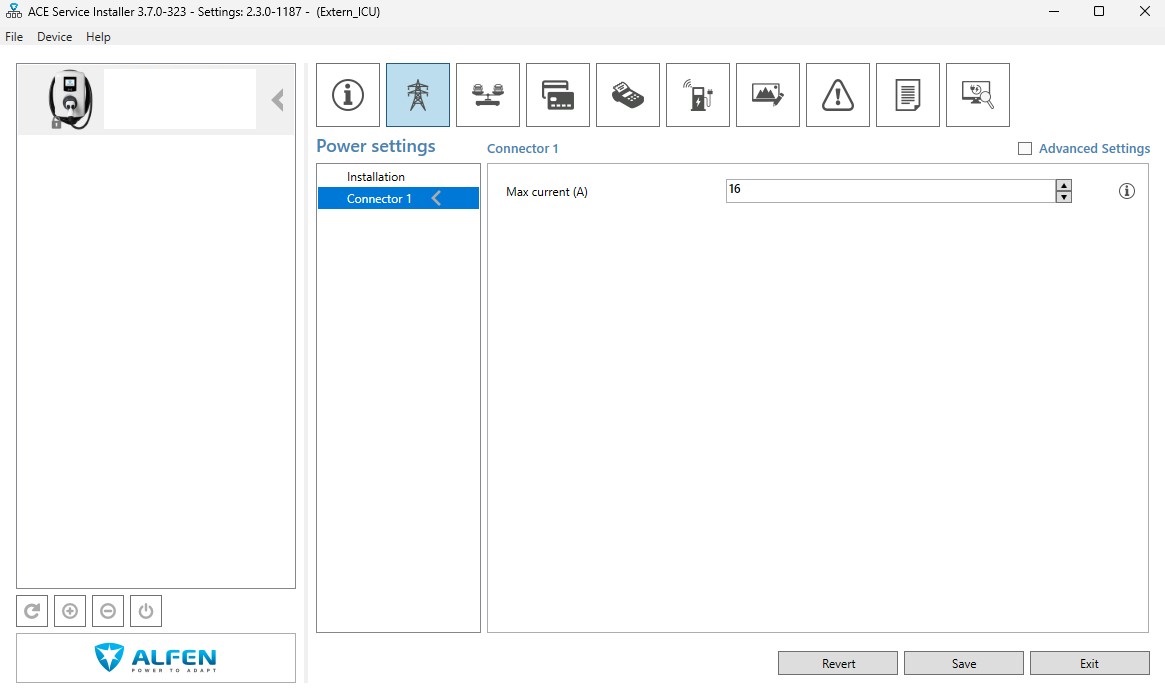Select Connector 1 in the list

point(398,198)
